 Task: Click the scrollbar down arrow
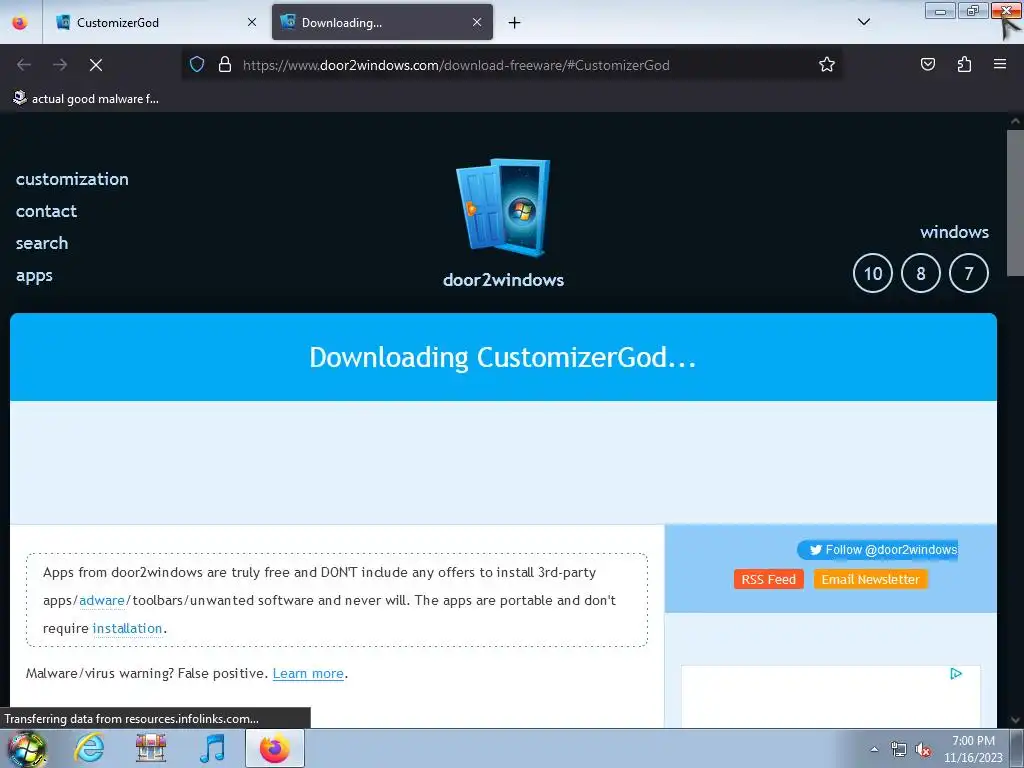pyautogui.click(x=1016, y=720)
